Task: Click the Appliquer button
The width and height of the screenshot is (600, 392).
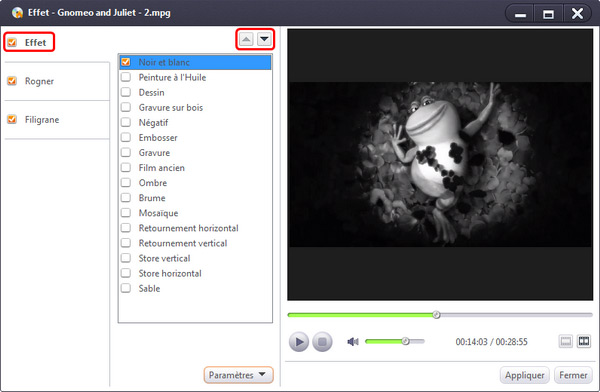Action: coord(525,375)
